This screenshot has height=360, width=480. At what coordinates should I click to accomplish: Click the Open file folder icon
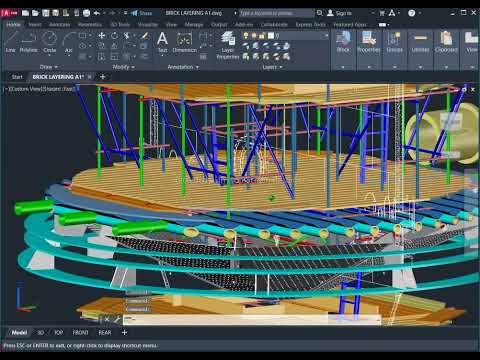[x=35, y=13]
